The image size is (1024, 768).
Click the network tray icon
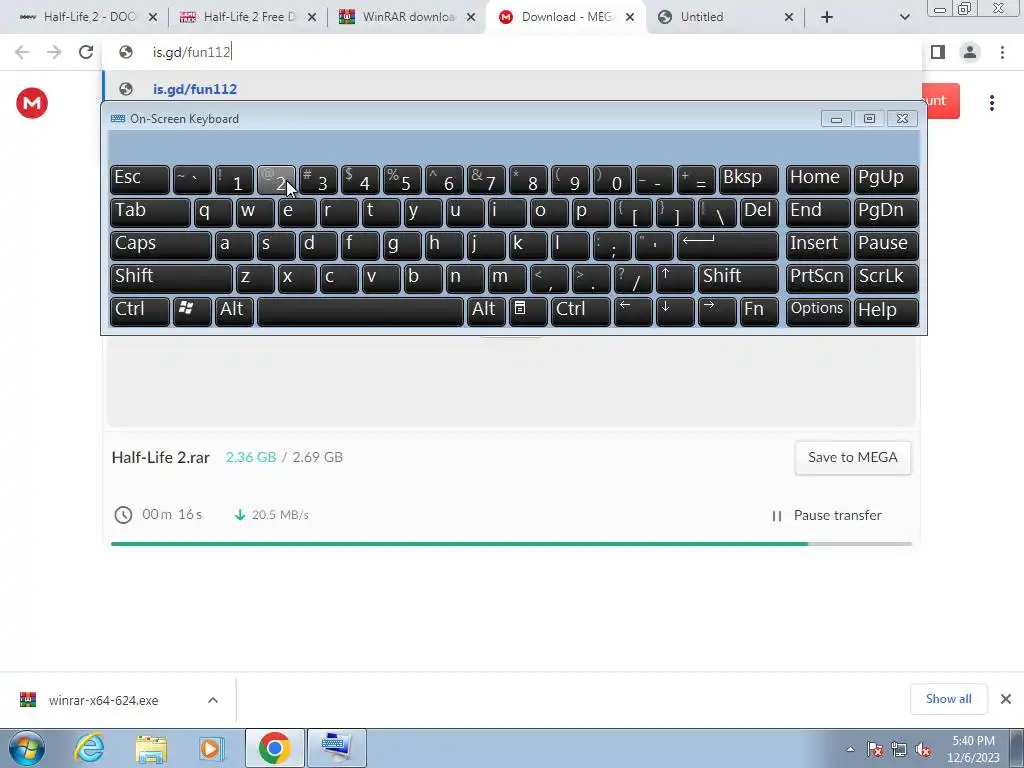(x=899, y=750)
